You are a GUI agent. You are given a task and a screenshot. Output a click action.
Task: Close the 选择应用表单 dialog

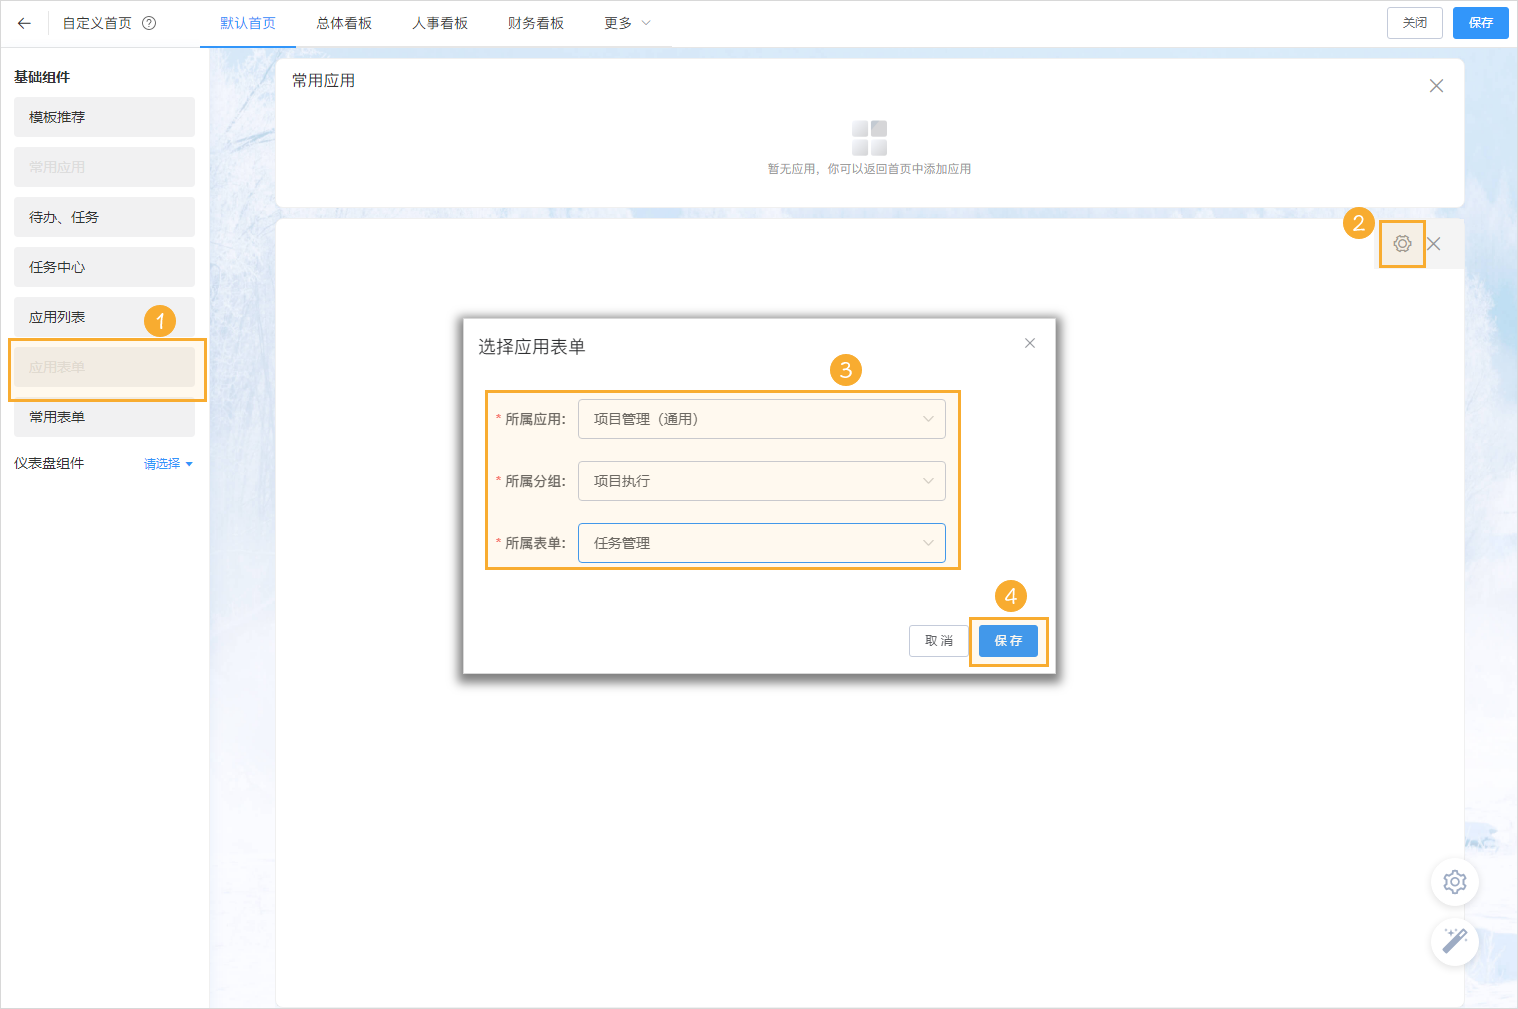1029,343
